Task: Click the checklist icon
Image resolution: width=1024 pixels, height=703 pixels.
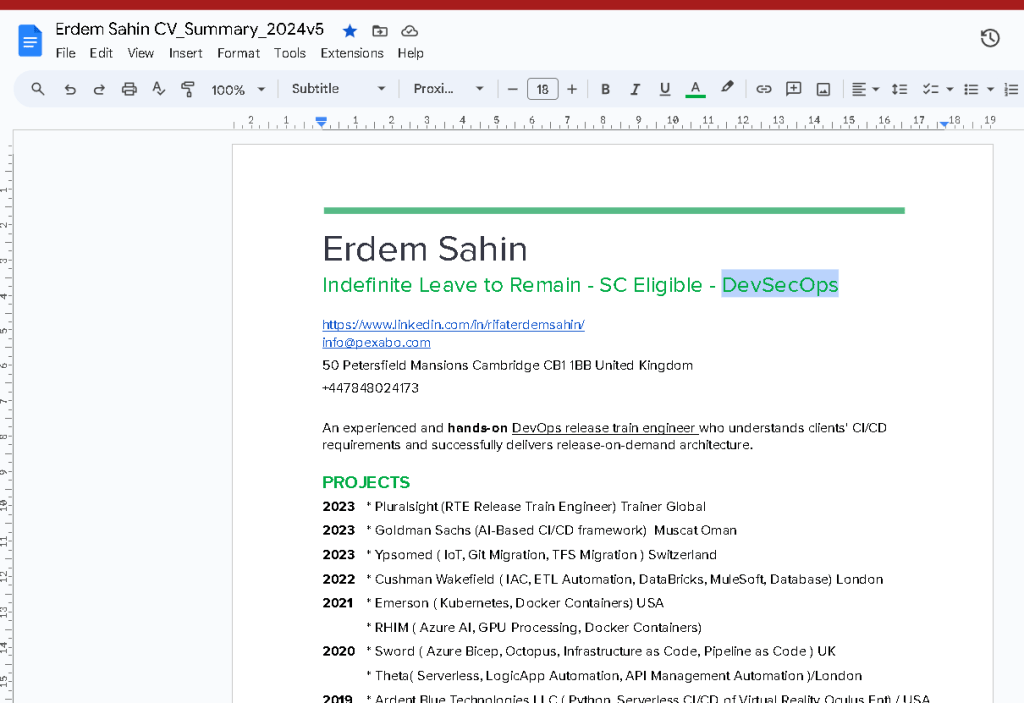Action: coord(931,89)
